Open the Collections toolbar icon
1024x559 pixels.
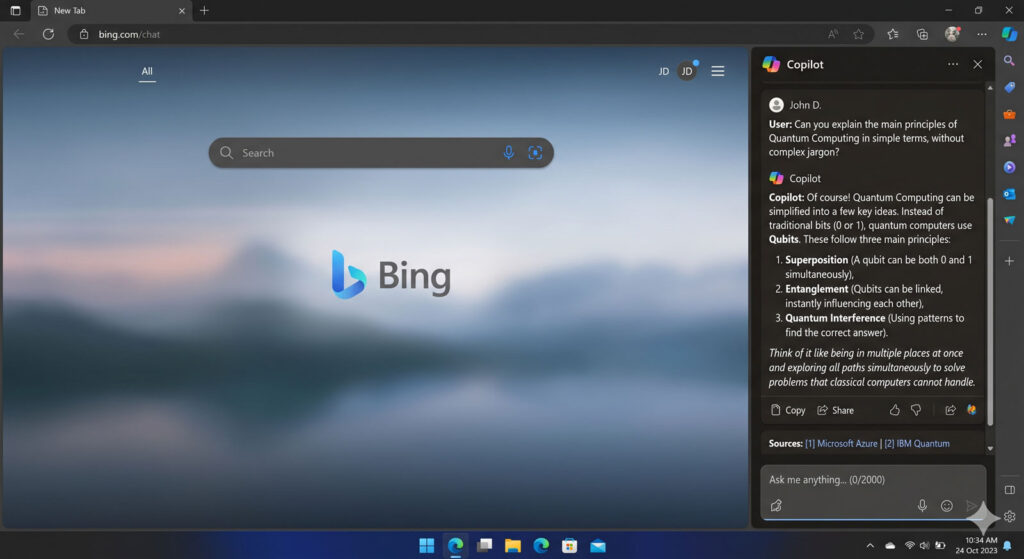point(922,34)
